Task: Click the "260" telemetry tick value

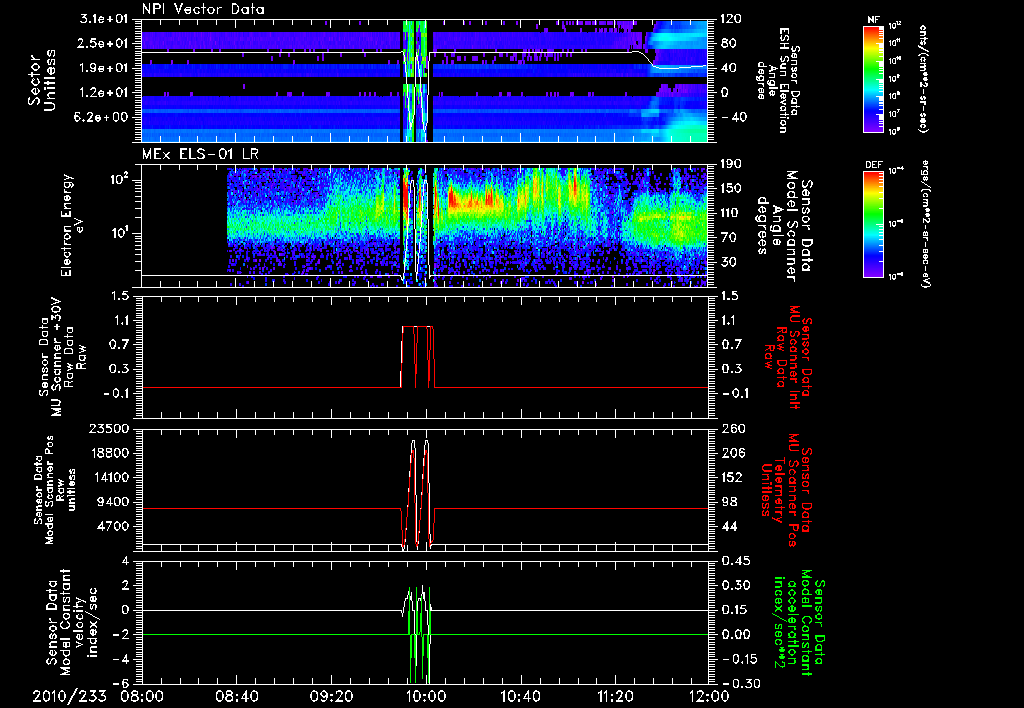Action: click(731, 429)
